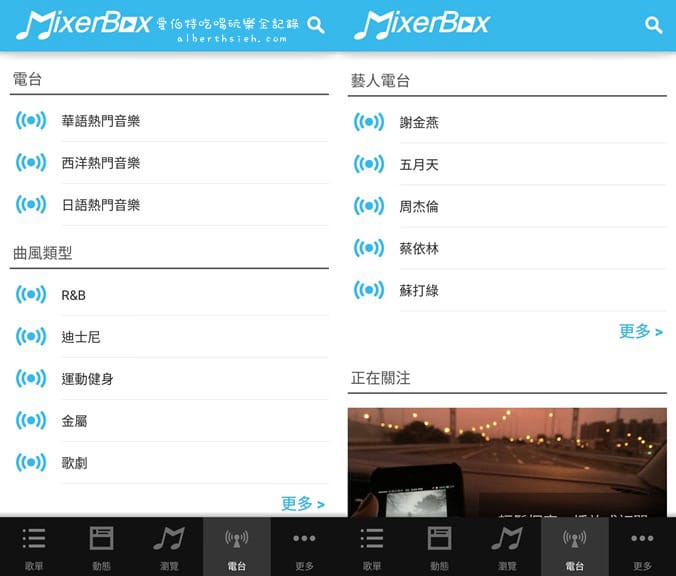The width and height of the screenshot is (676, 576).
Task: Open the 謝金燕 artist station
Action: [507, 122]
